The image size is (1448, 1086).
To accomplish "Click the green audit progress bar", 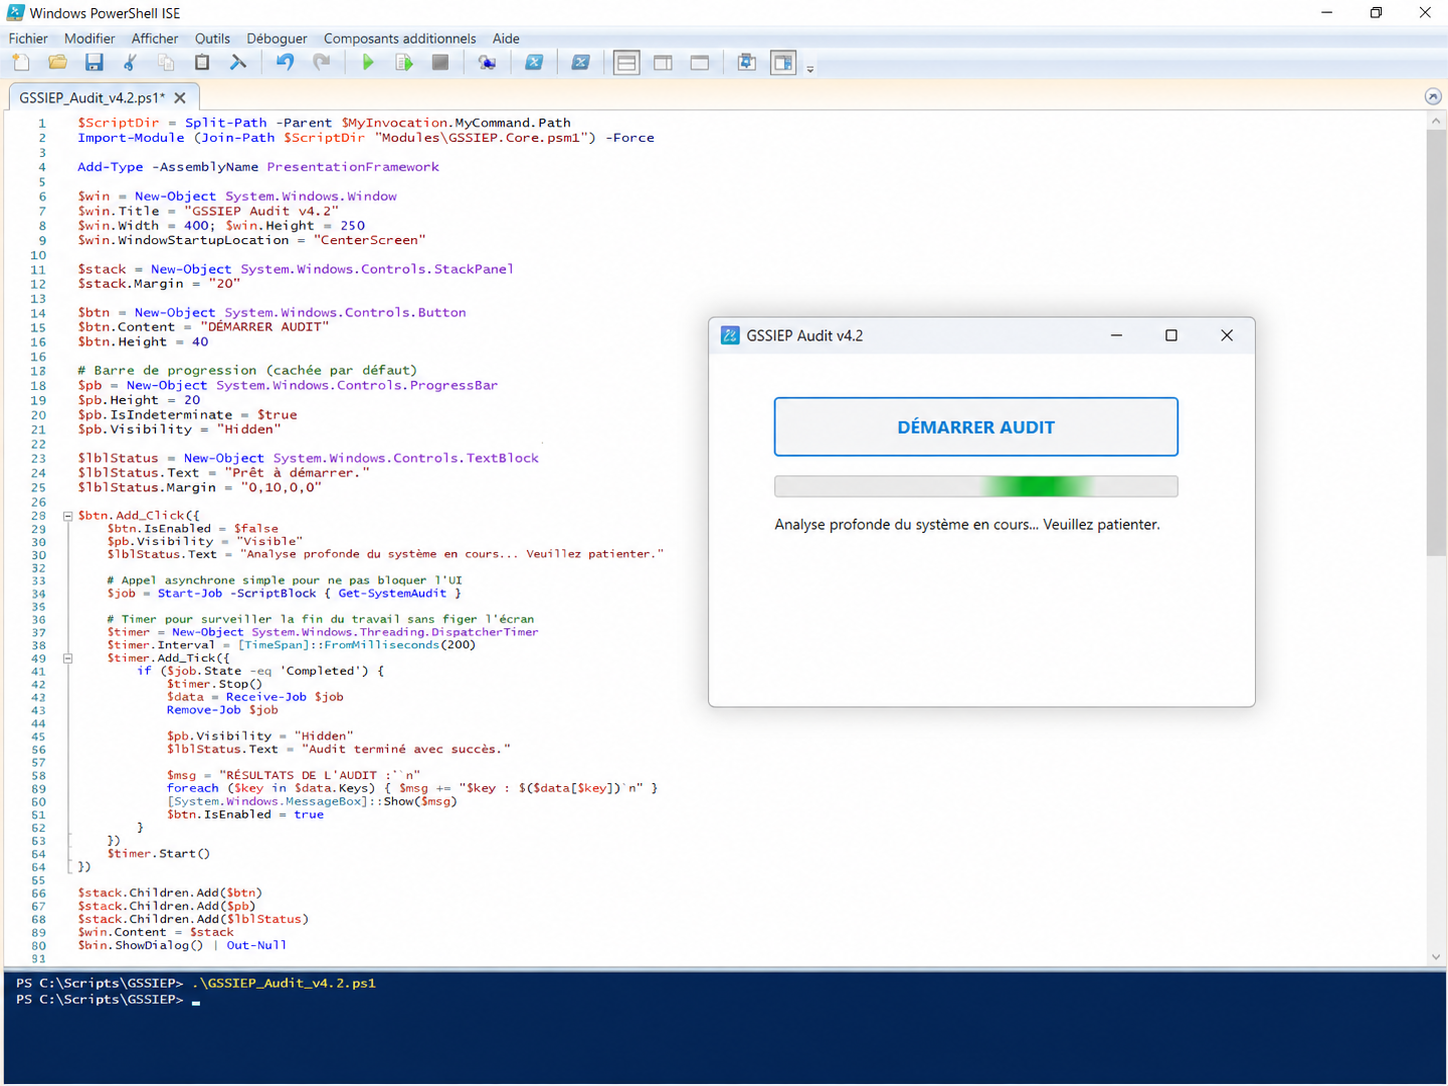I will (x=976, y=486).
